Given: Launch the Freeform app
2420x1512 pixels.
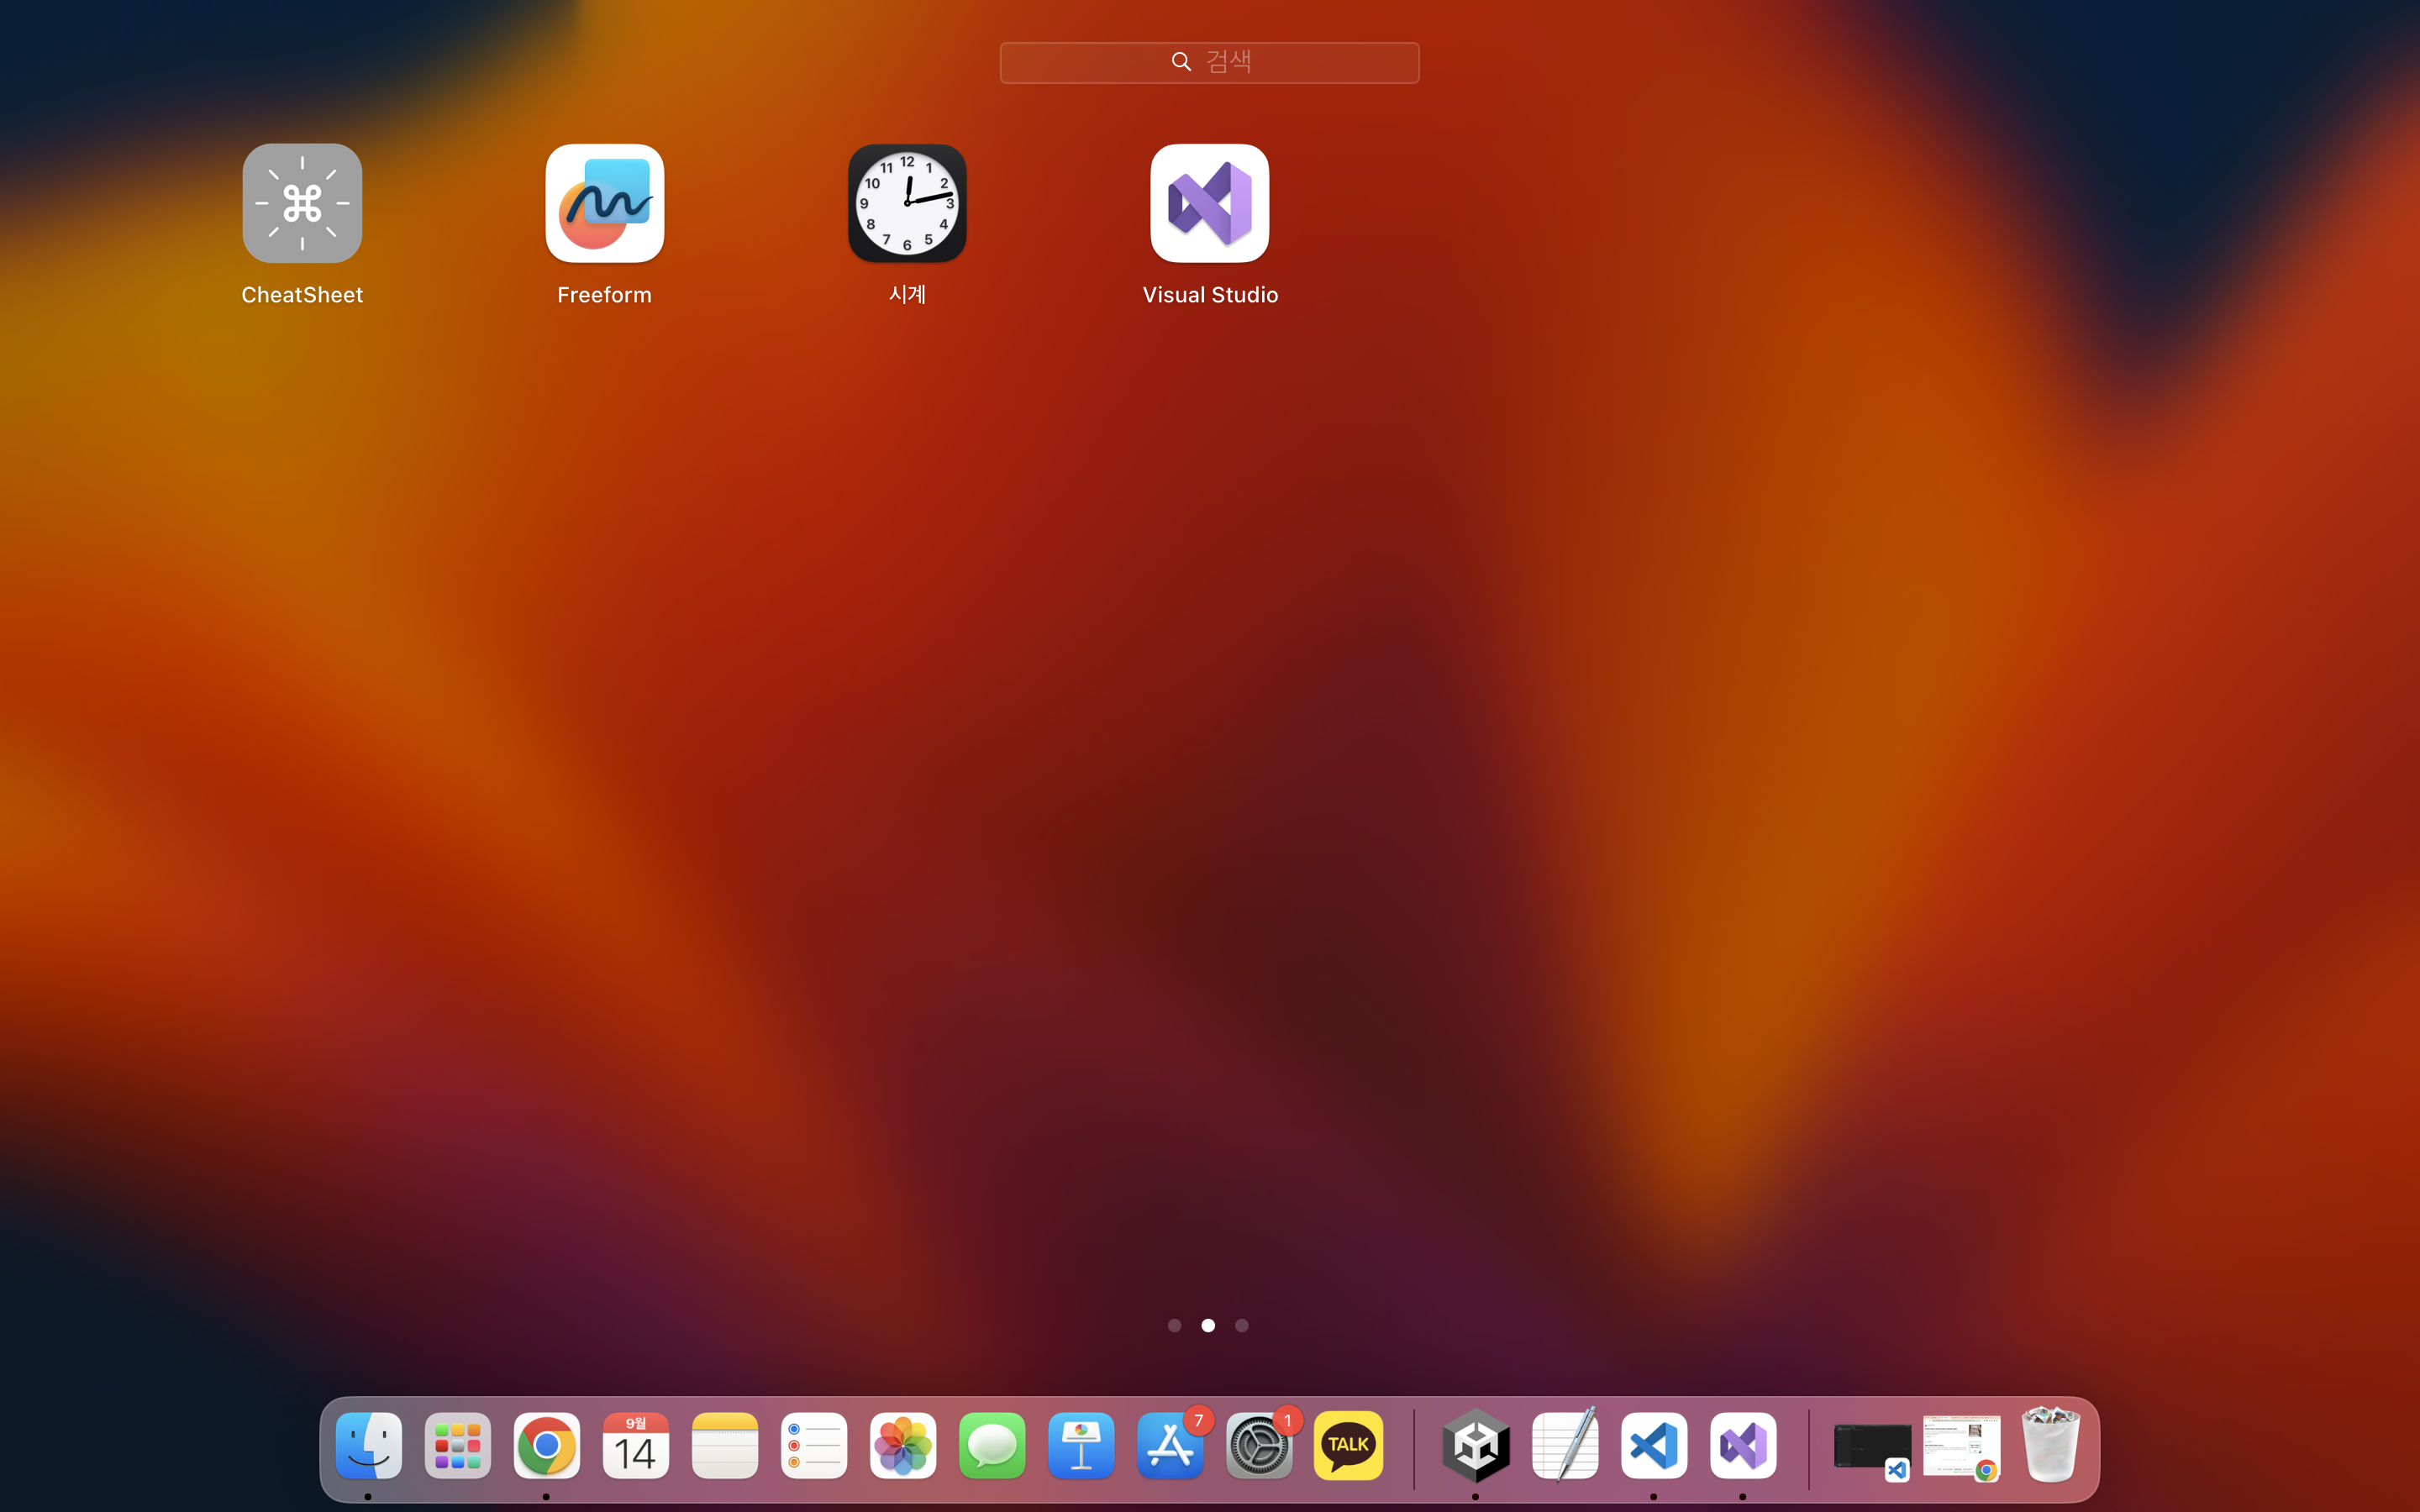Looking at the screenshot, I should click(604, 203).
